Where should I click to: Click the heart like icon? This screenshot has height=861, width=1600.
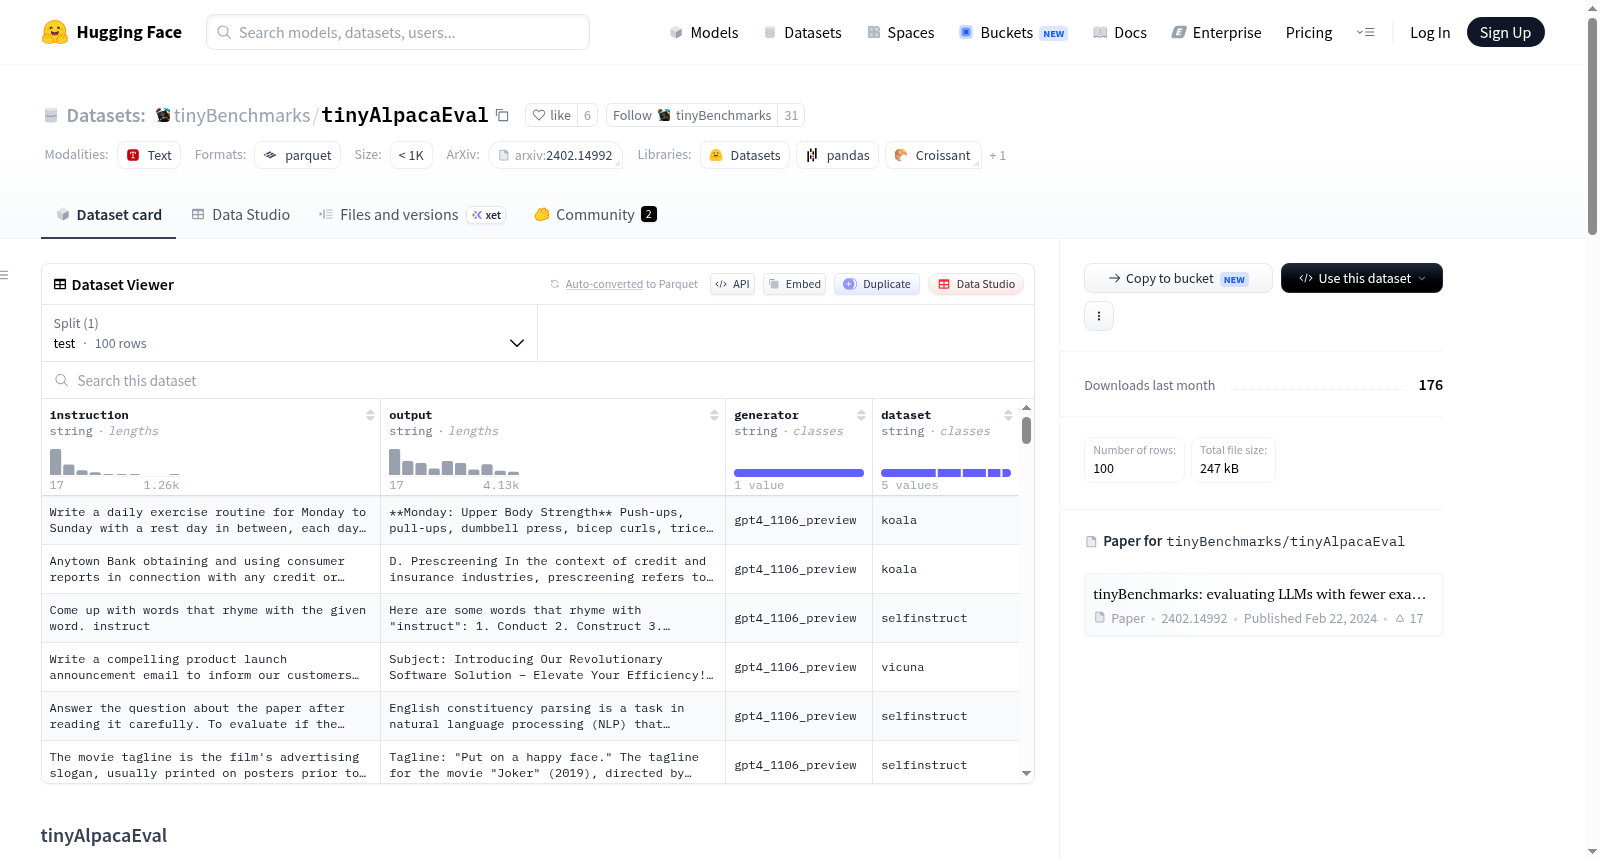point(539,115)
